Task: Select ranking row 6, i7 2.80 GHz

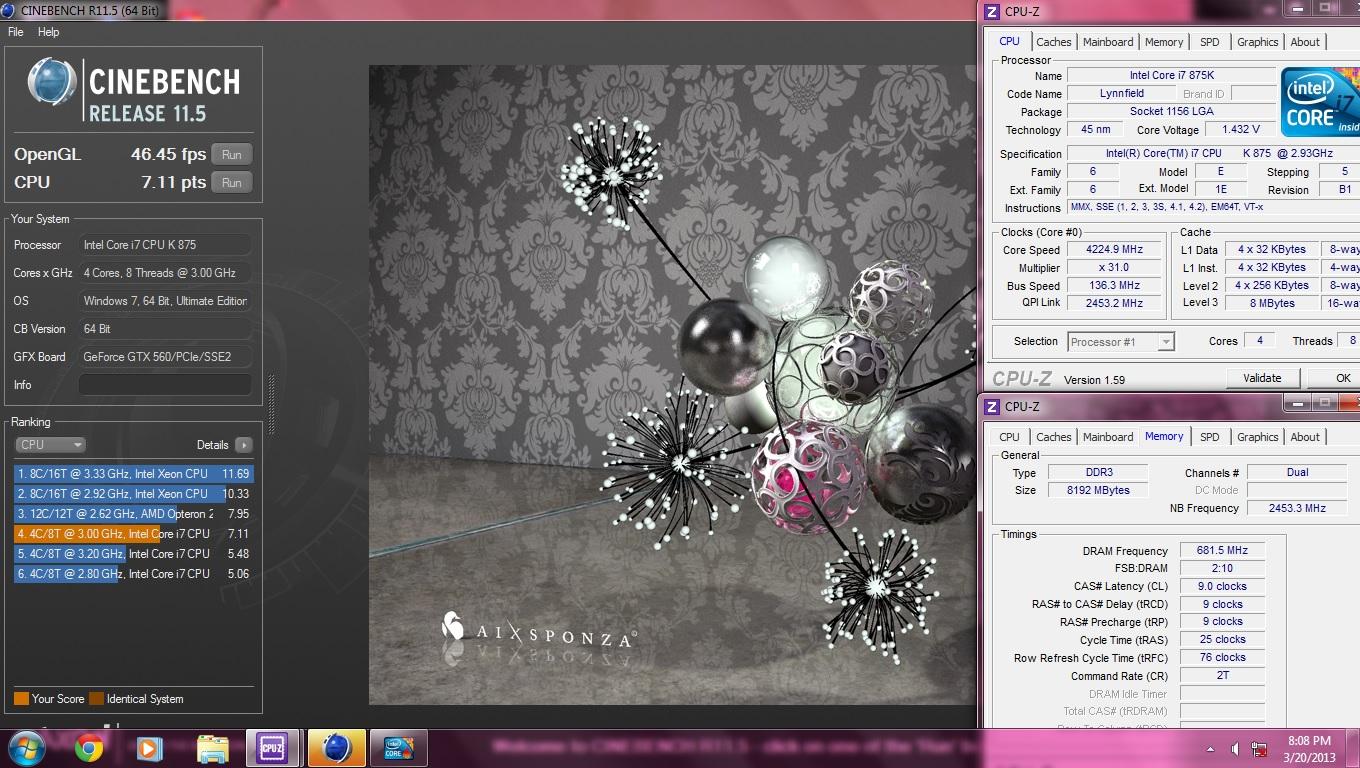Action: pos(134,574)
